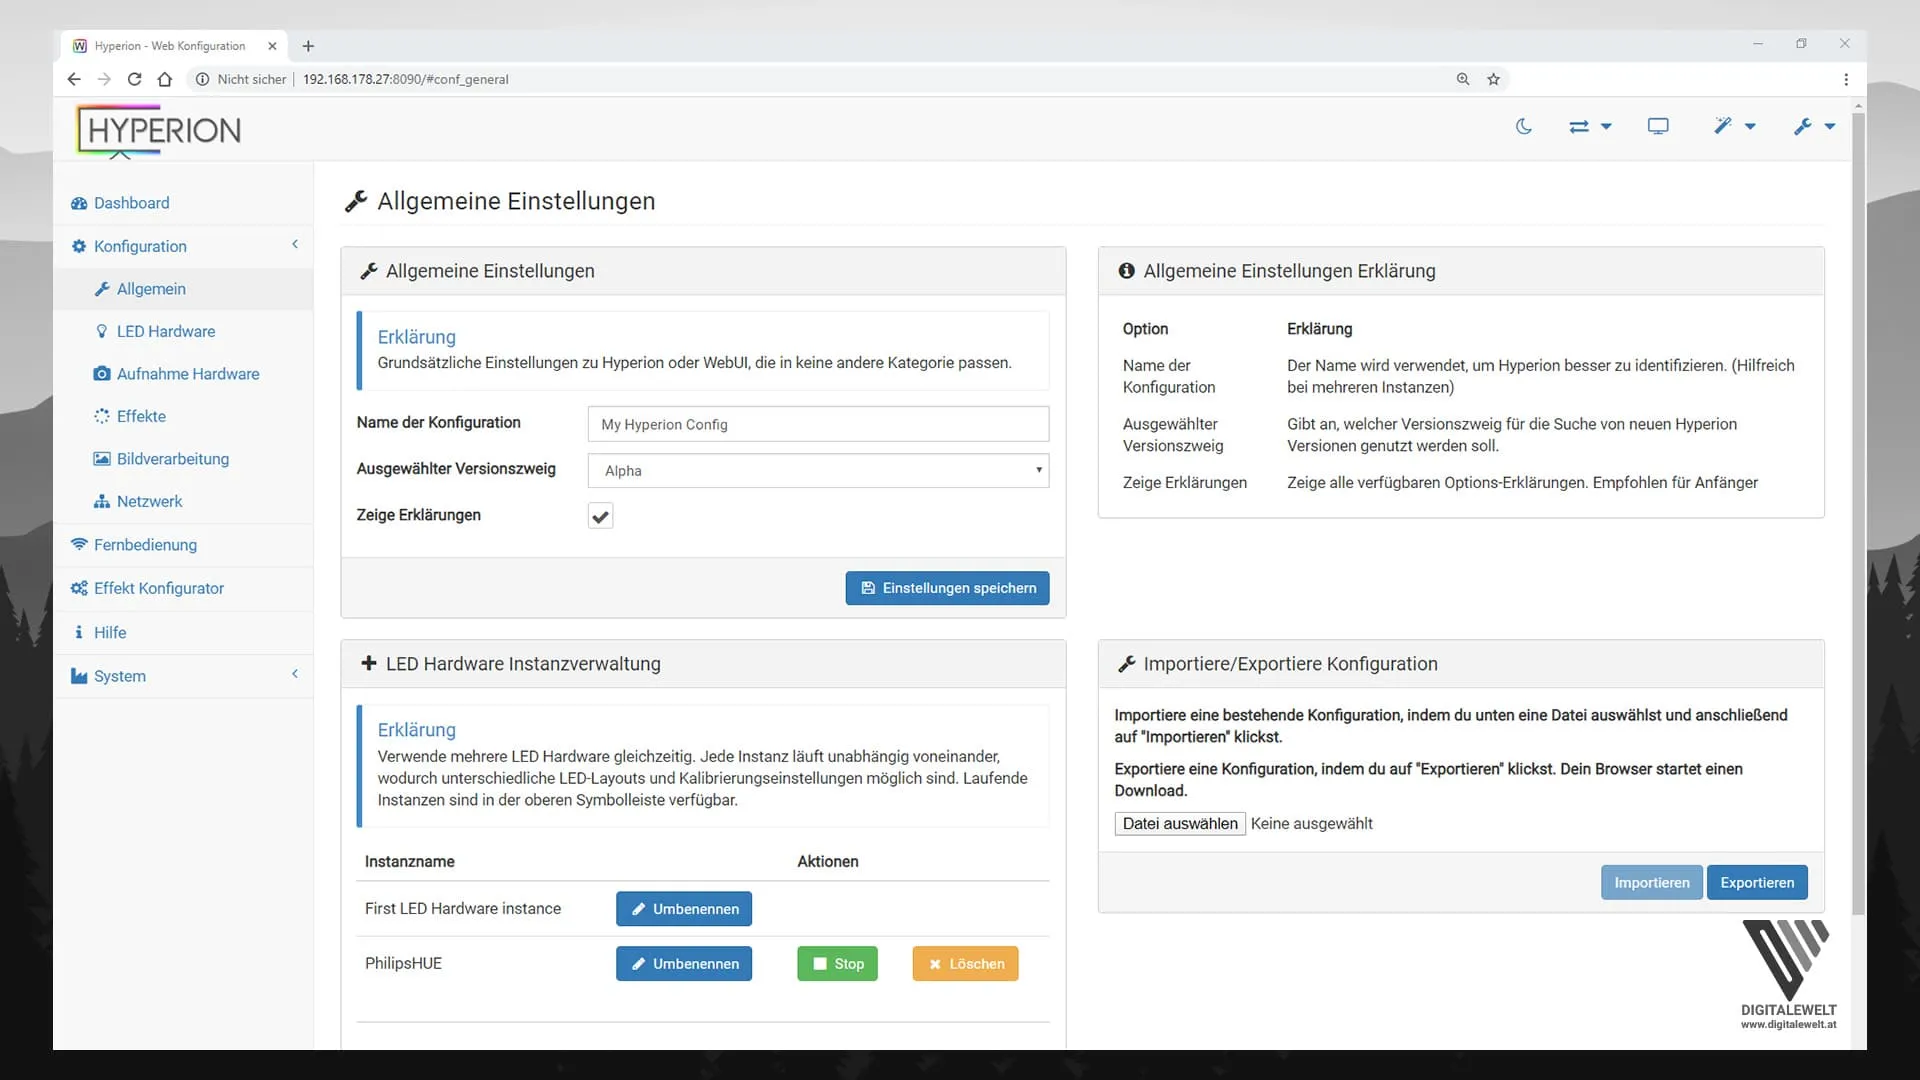1920x1080 pixels.
Task: Uncheck Zeige Erklärungen checkbox
Action: click(x=600, y=516)
